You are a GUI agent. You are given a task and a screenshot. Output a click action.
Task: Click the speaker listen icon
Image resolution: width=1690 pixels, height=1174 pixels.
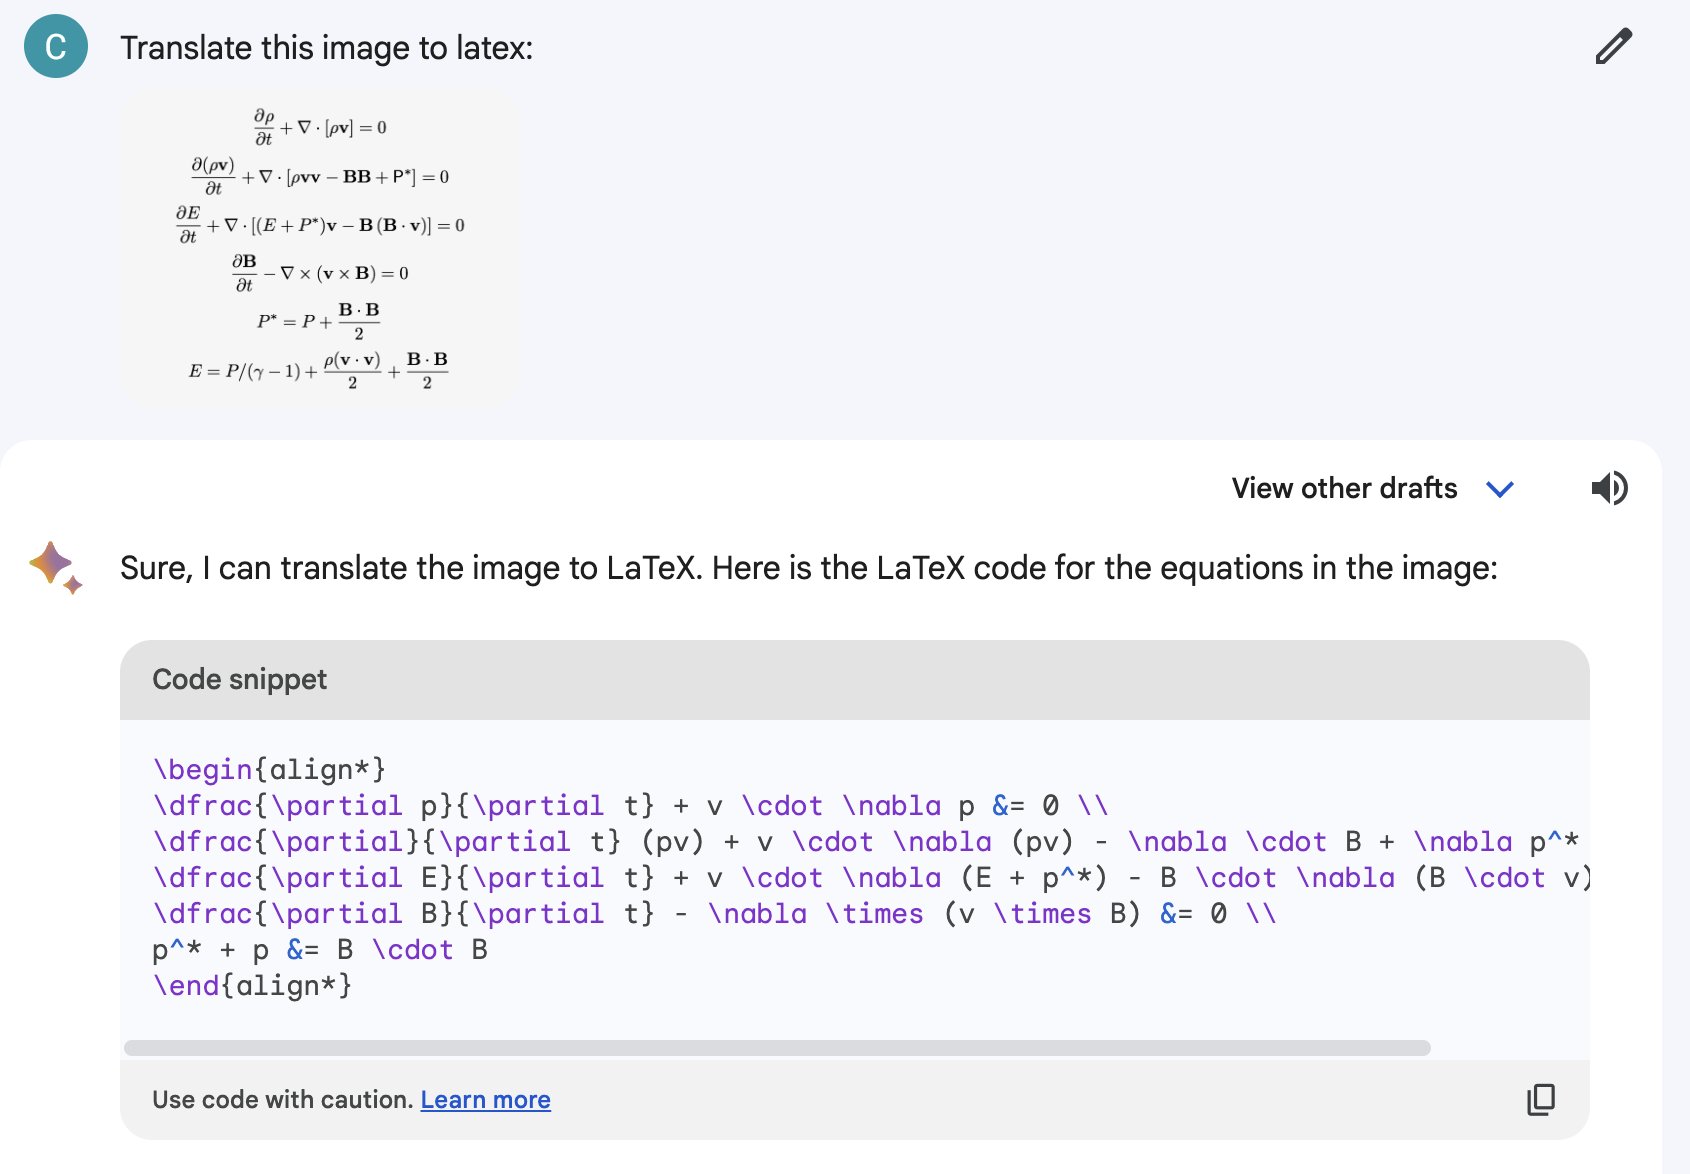[x=1609, y=488]
